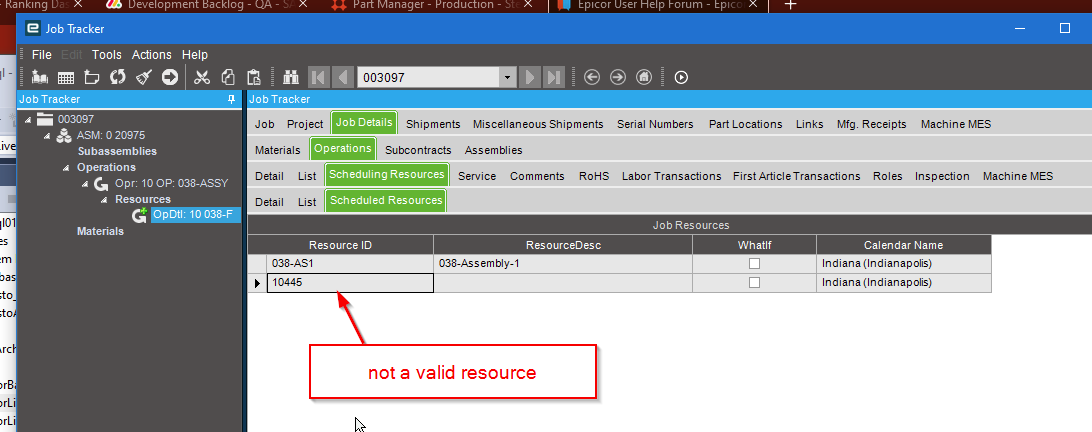
Task: Click the operation icon beside Opr: 10
Action: pos(101,184)
